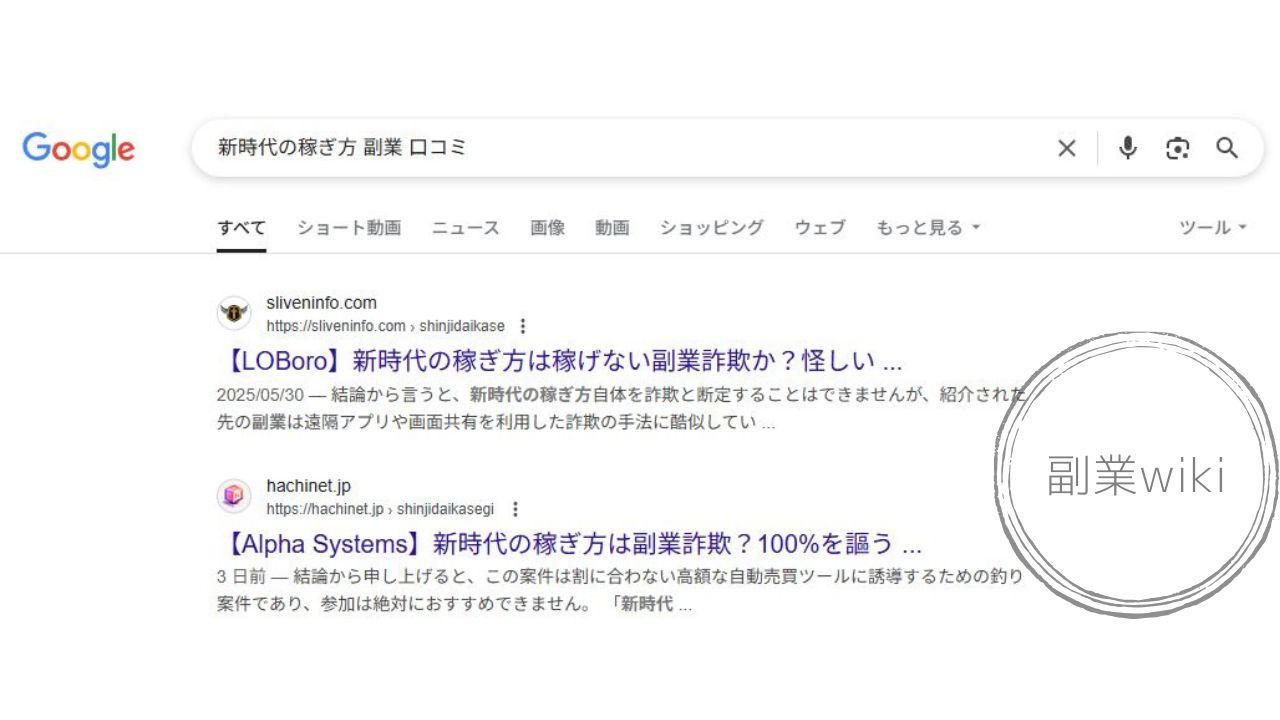The width and height of the screenshot is (1280, 720).
Task: Go to the 画像 tab
Action: point(547,228)
